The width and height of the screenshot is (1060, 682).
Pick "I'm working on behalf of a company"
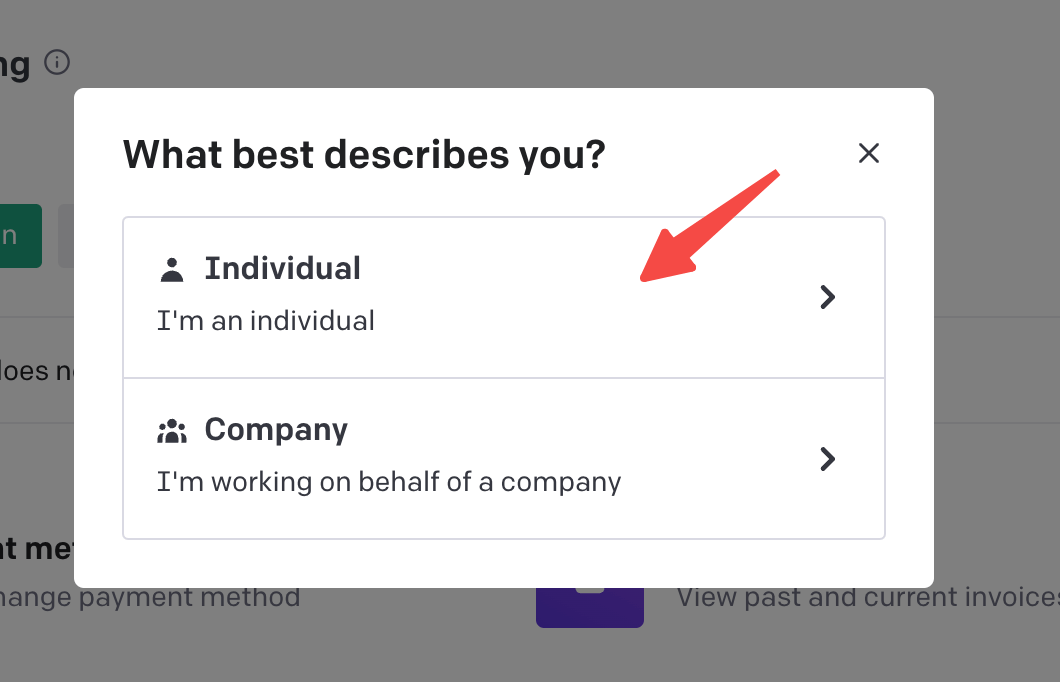[x=389, y=482]
